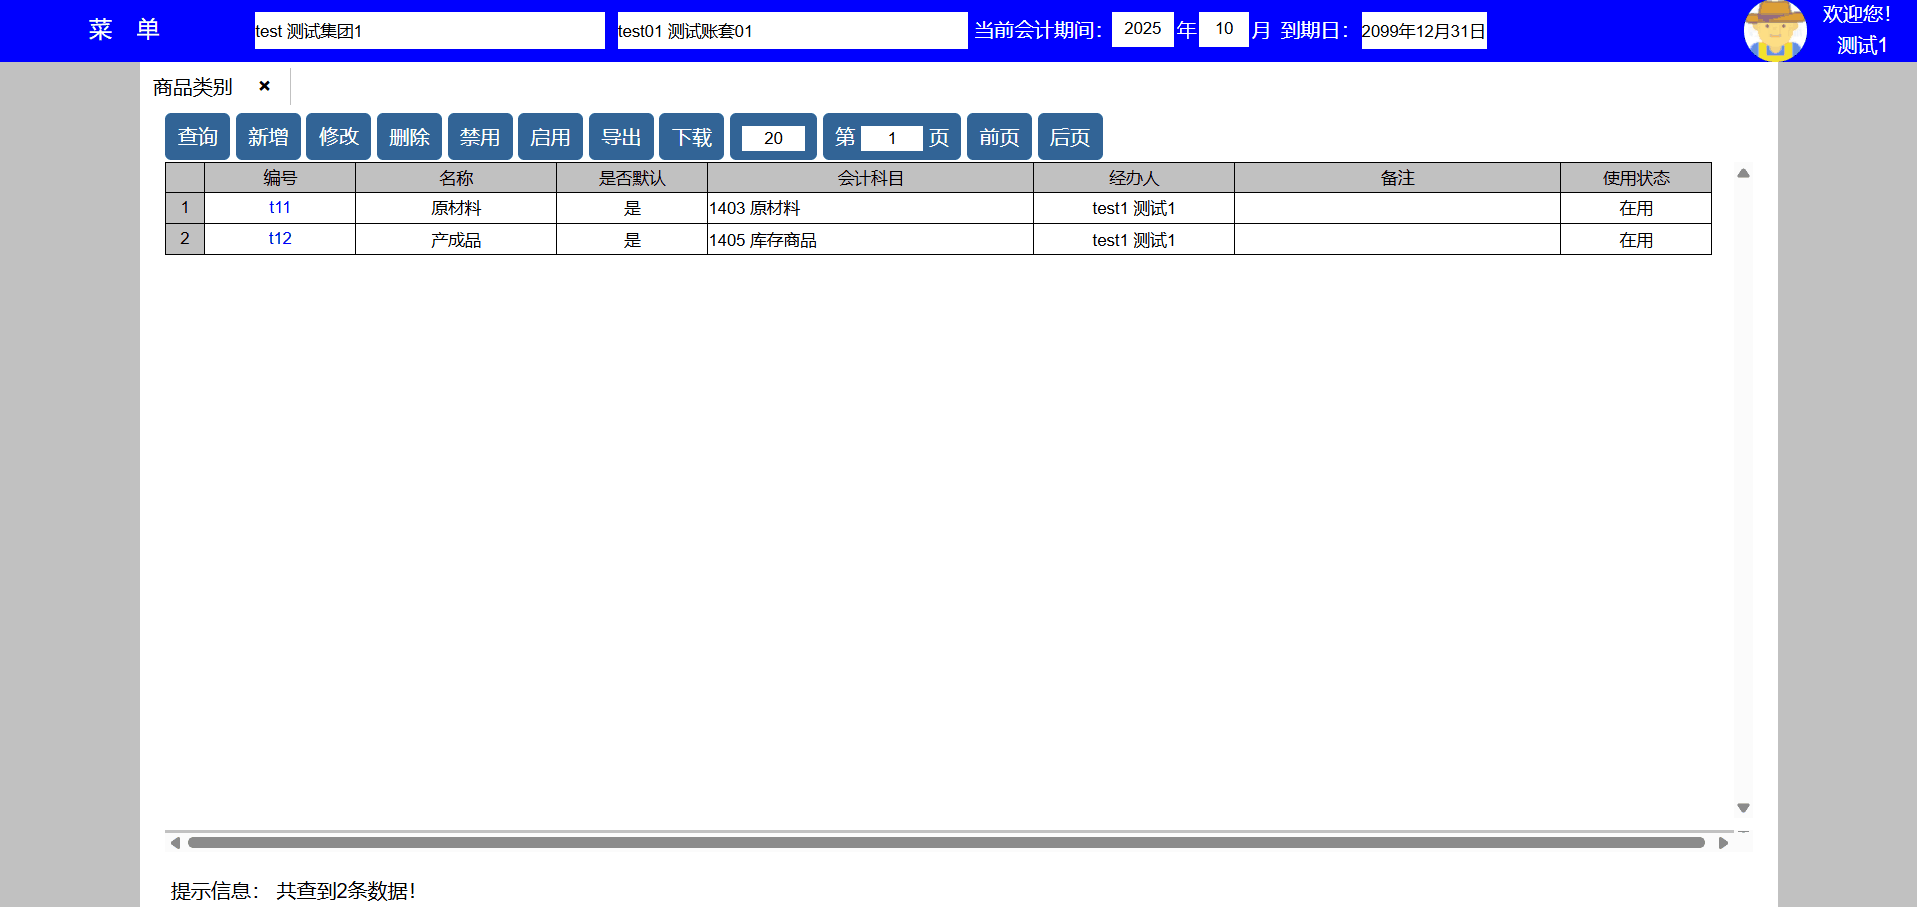Open the test01 测试账套01 account selector

click(x=792, y=31)
